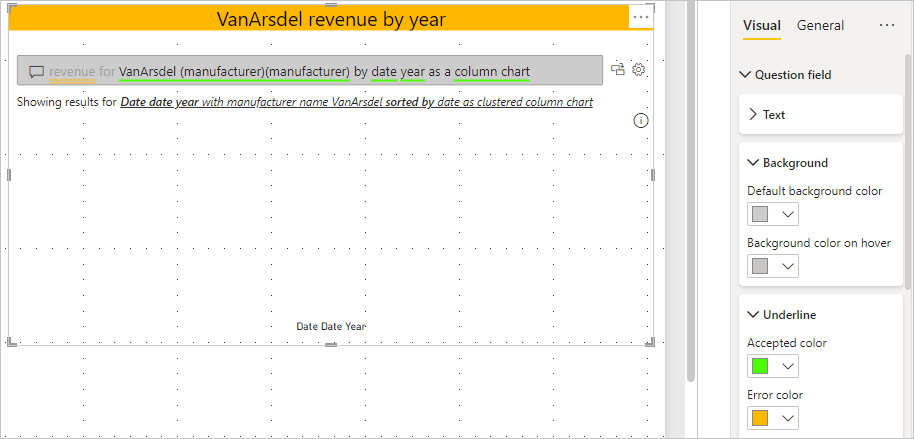Click the Q&A speech bubble icon
Viewport: 914px width, 439px height.
[37, 72]
